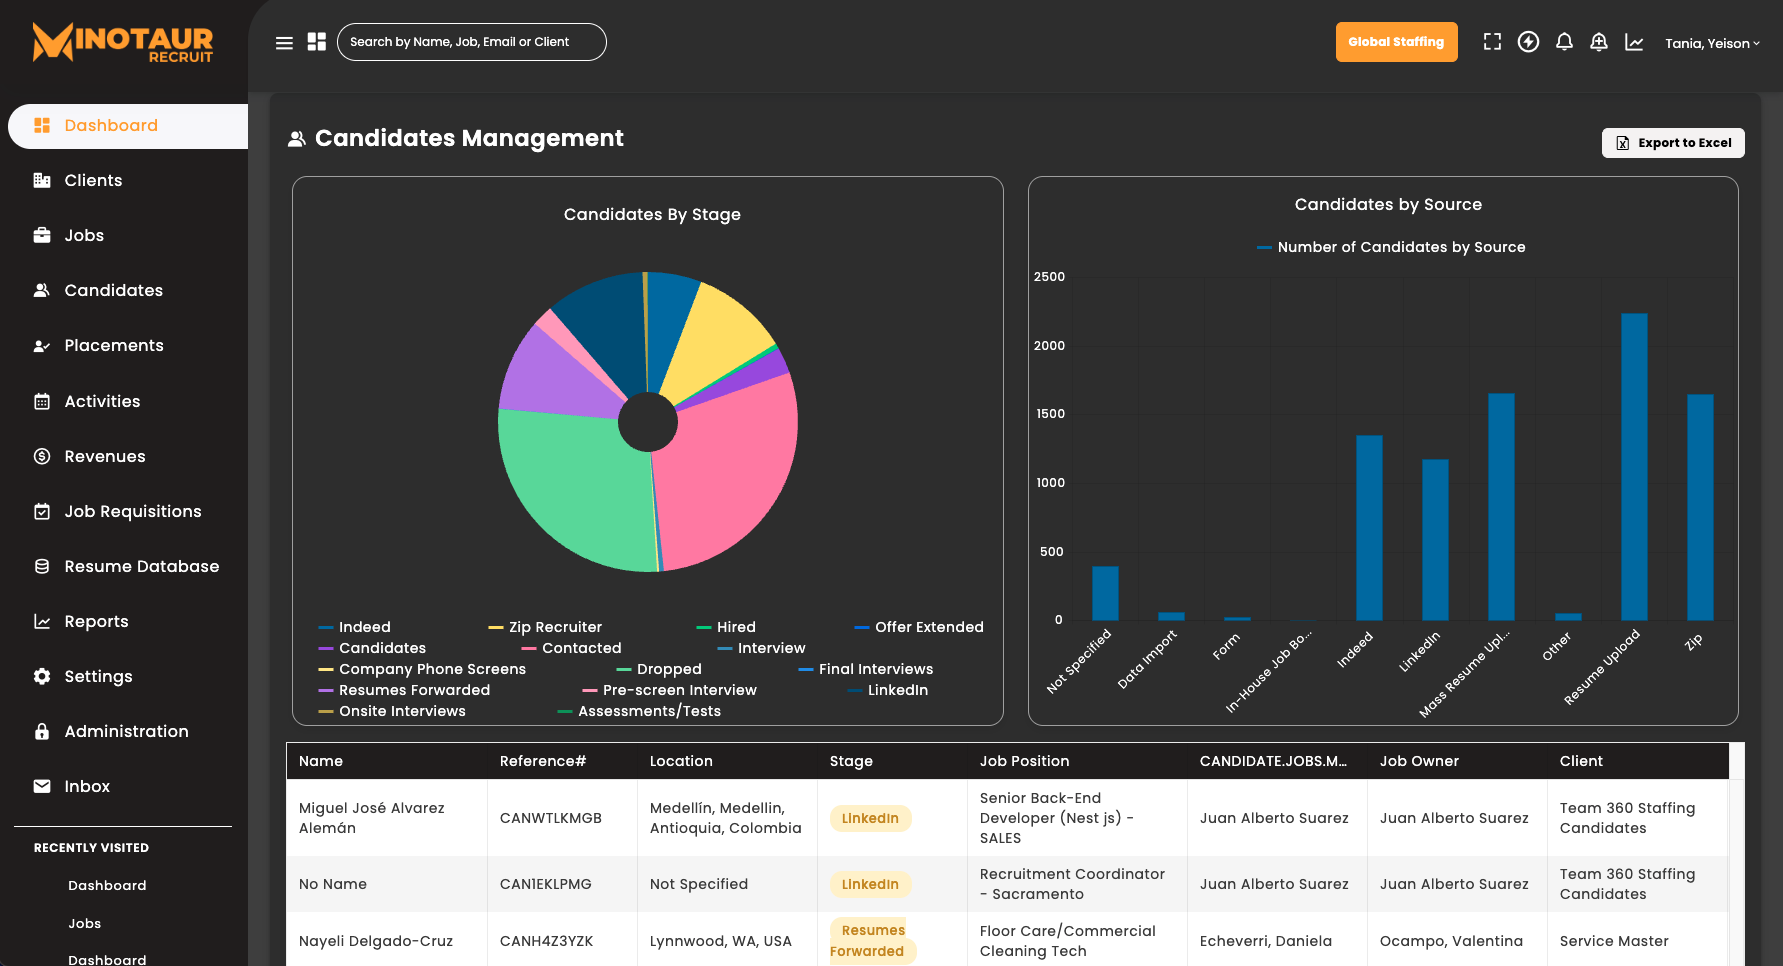Open the line chart analytics icon

point(1634,42)
